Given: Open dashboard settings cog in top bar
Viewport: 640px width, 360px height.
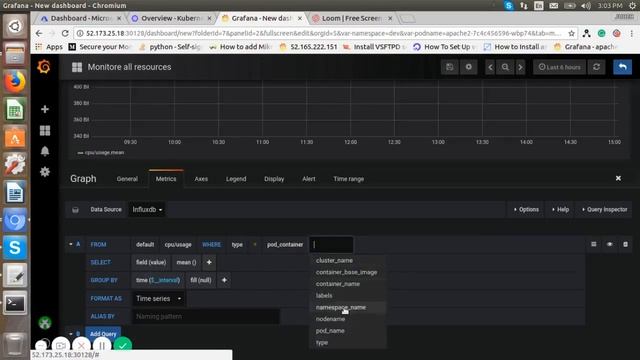Looking at the screenshot, I should click(469, 67).
